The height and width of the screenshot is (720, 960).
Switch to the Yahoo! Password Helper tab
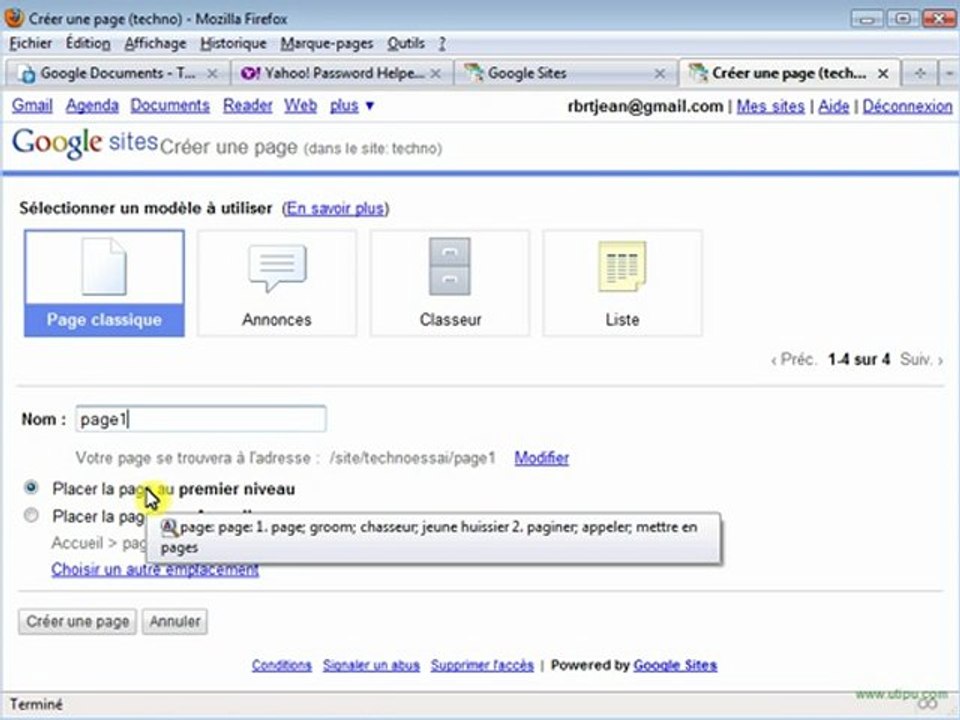[x=341, y=73]
